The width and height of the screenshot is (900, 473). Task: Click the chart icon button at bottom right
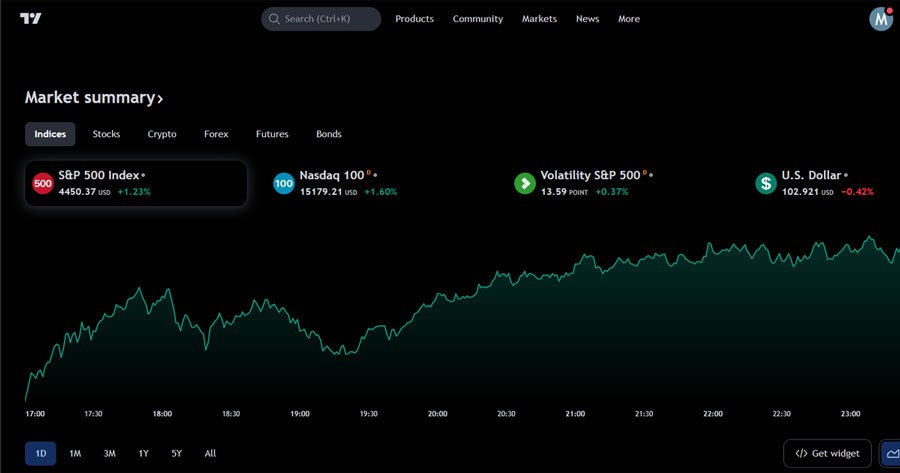tap(890, 453)
